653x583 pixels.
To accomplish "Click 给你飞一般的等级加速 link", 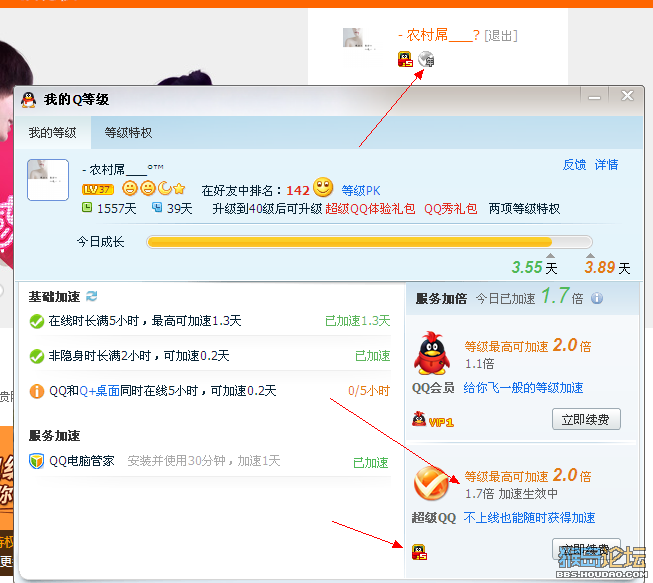I will tap(523, 388).
